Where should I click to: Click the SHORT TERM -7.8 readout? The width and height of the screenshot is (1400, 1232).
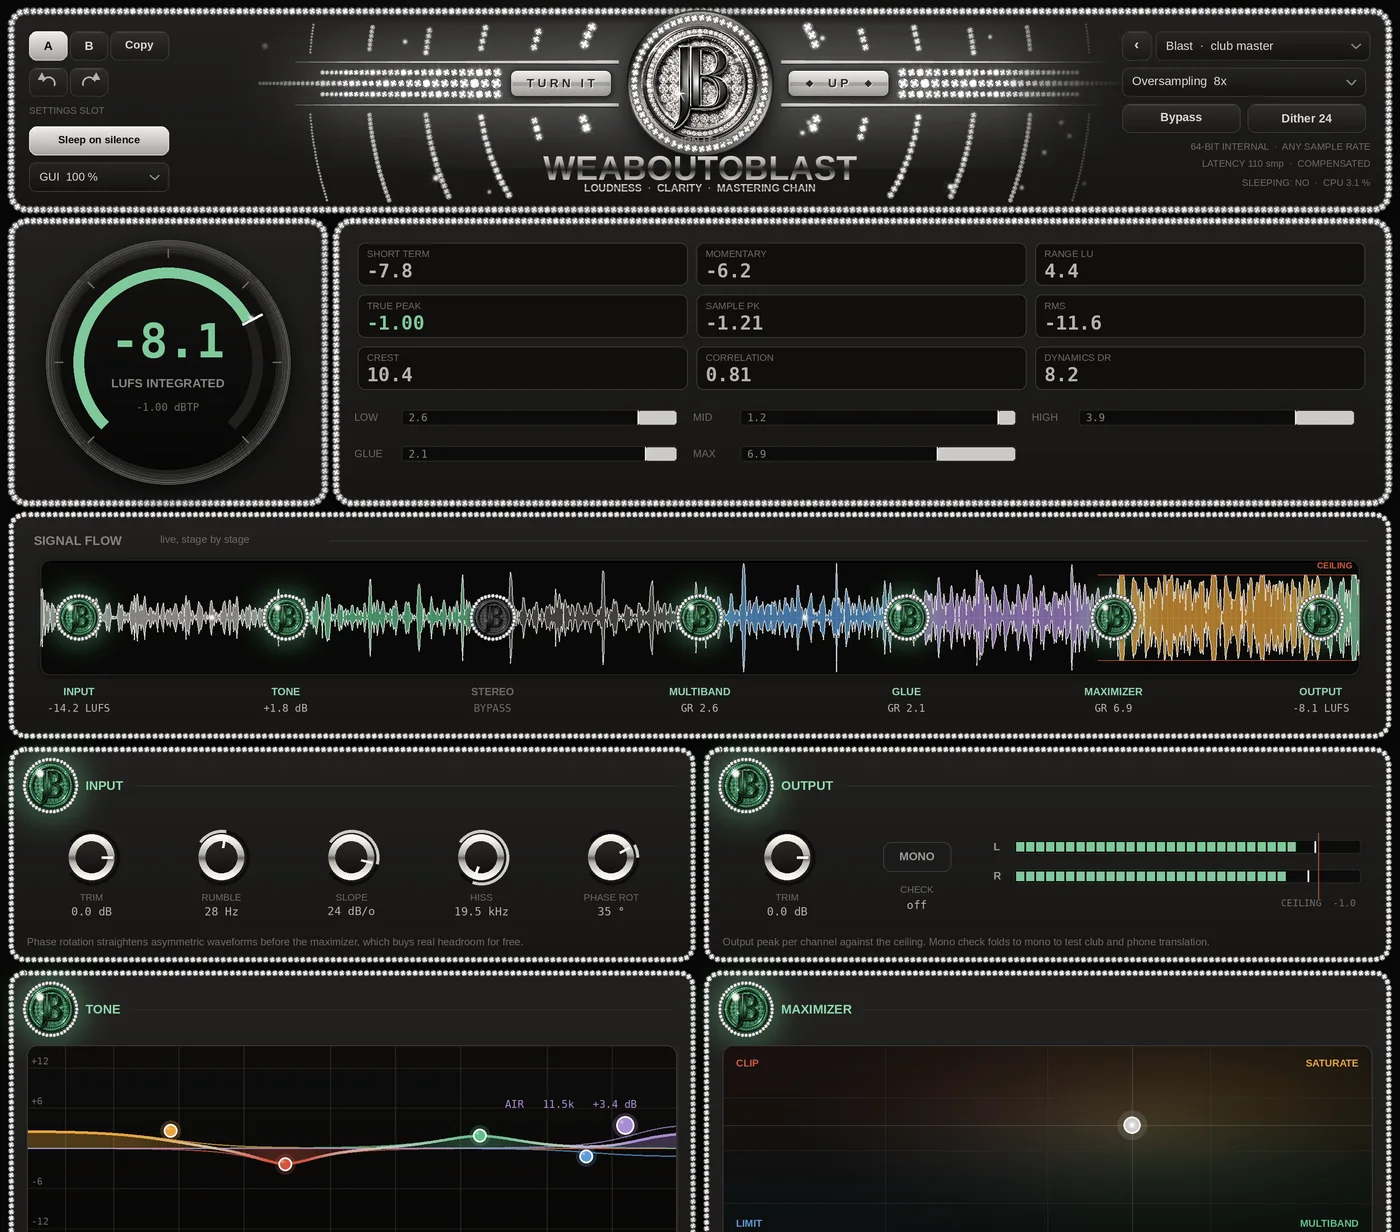(x=523, y=264)
